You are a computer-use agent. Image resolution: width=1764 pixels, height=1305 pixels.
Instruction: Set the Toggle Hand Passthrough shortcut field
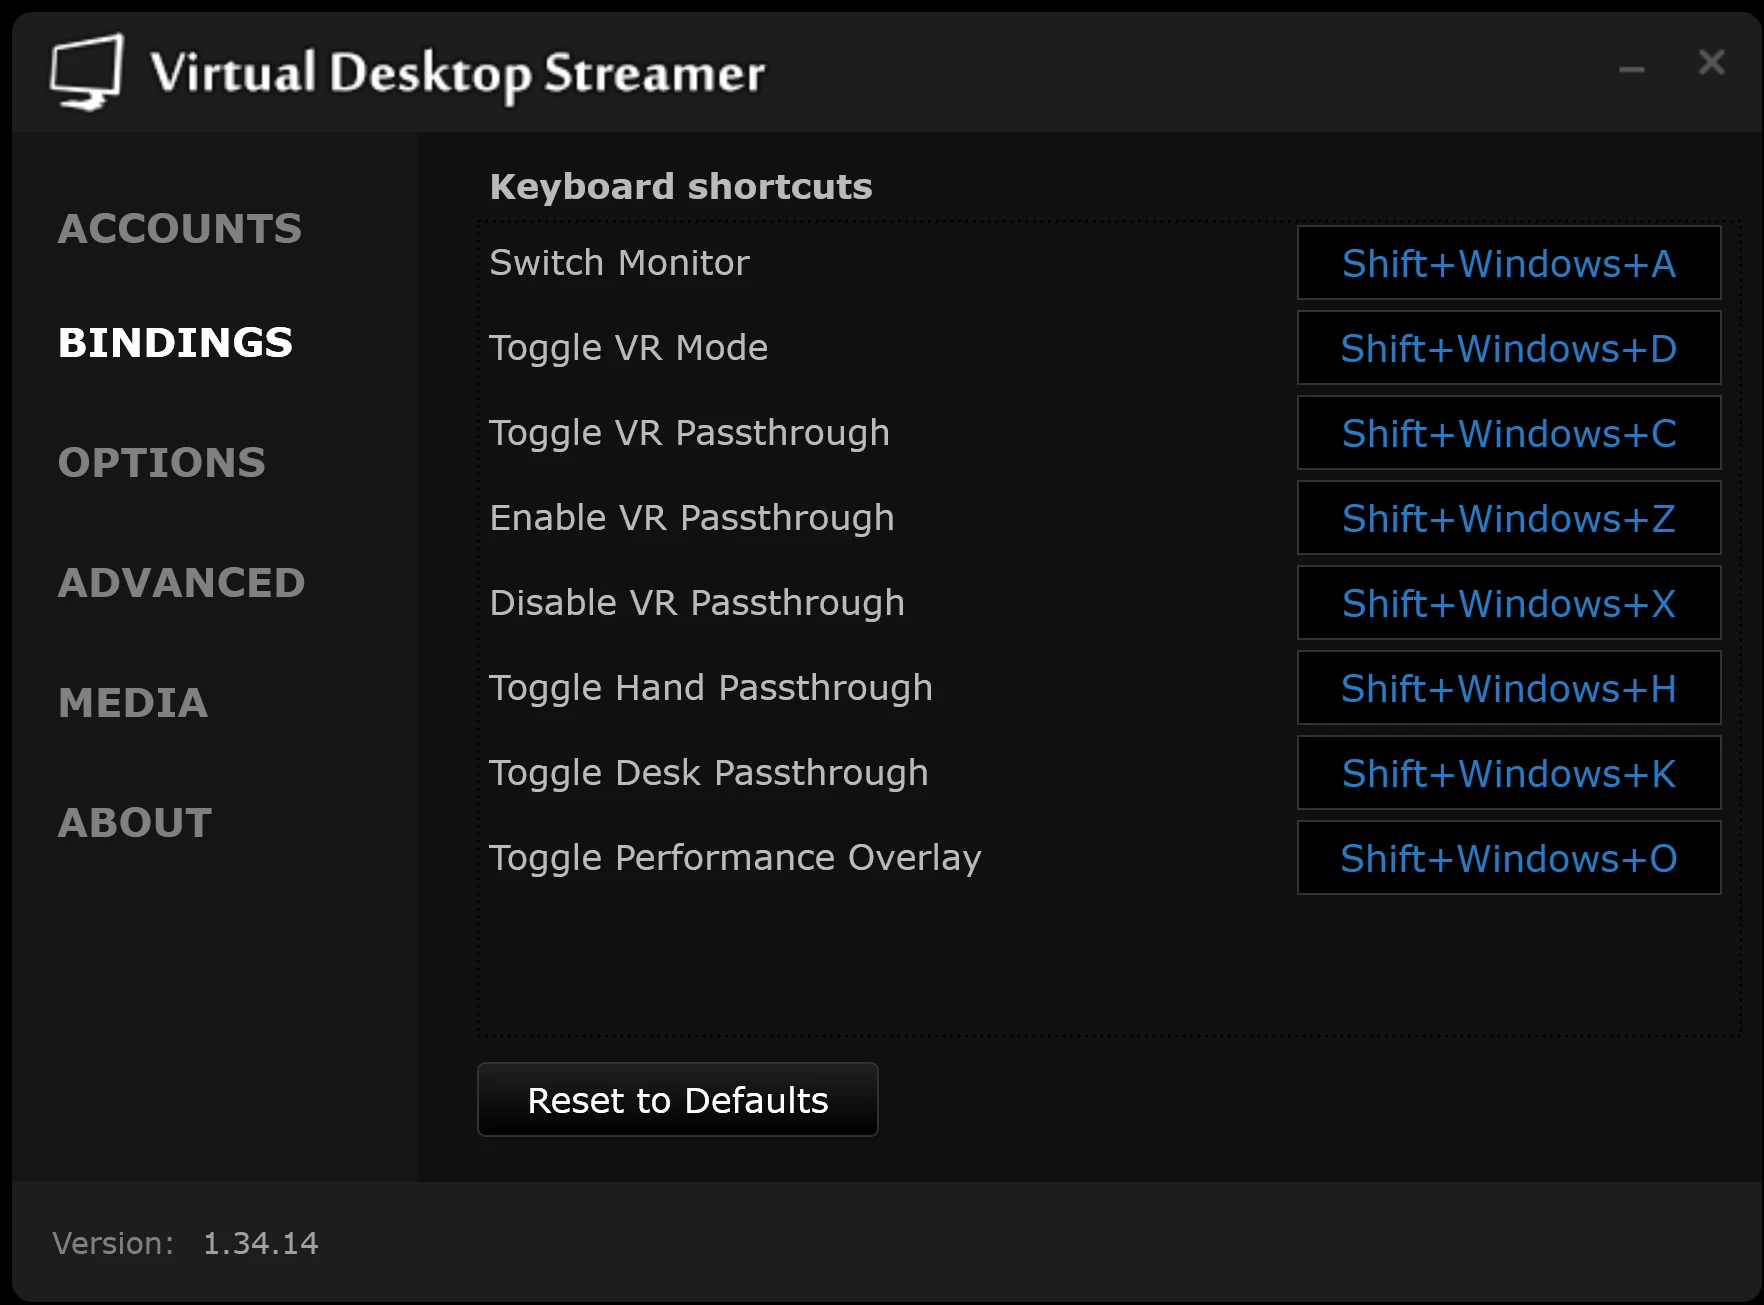coord(1509,688)
